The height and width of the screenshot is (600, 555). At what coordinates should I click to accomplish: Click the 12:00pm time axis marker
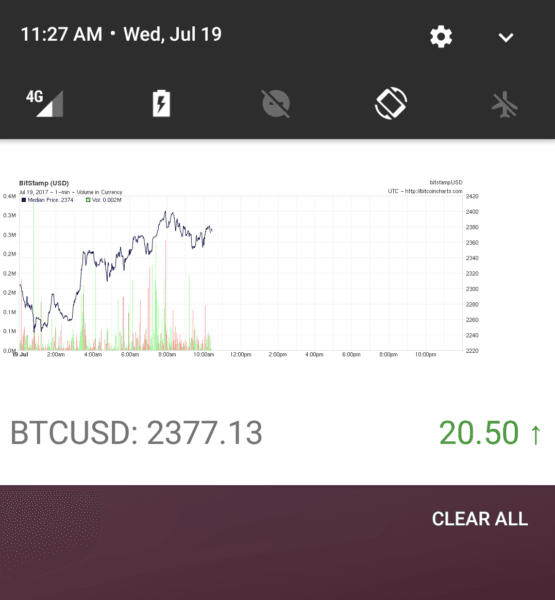pos(240,355)
